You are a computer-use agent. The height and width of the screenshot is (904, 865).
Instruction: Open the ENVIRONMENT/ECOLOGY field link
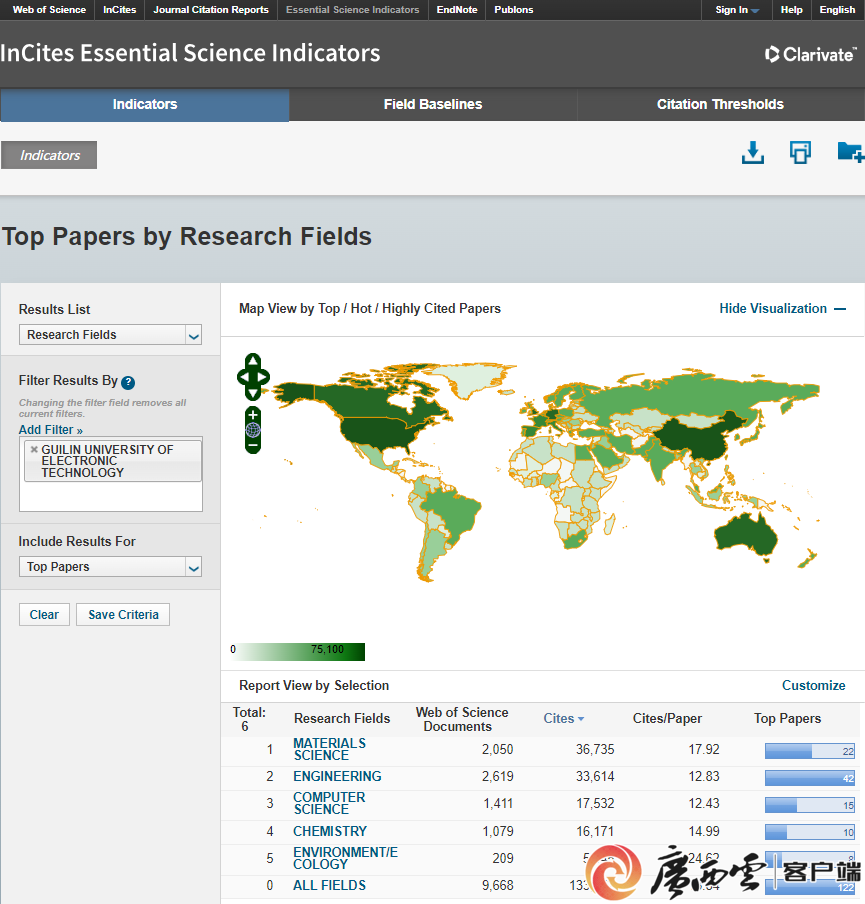[x=345, y=858]
